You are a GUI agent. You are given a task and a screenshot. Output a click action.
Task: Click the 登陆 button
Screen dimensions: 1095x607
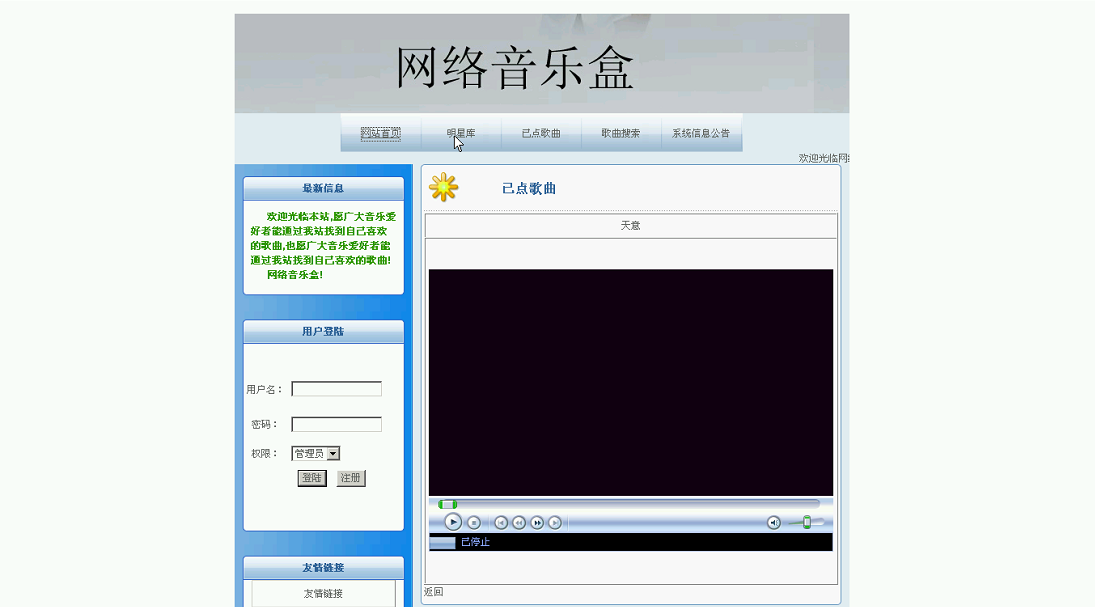click(311, 478)
